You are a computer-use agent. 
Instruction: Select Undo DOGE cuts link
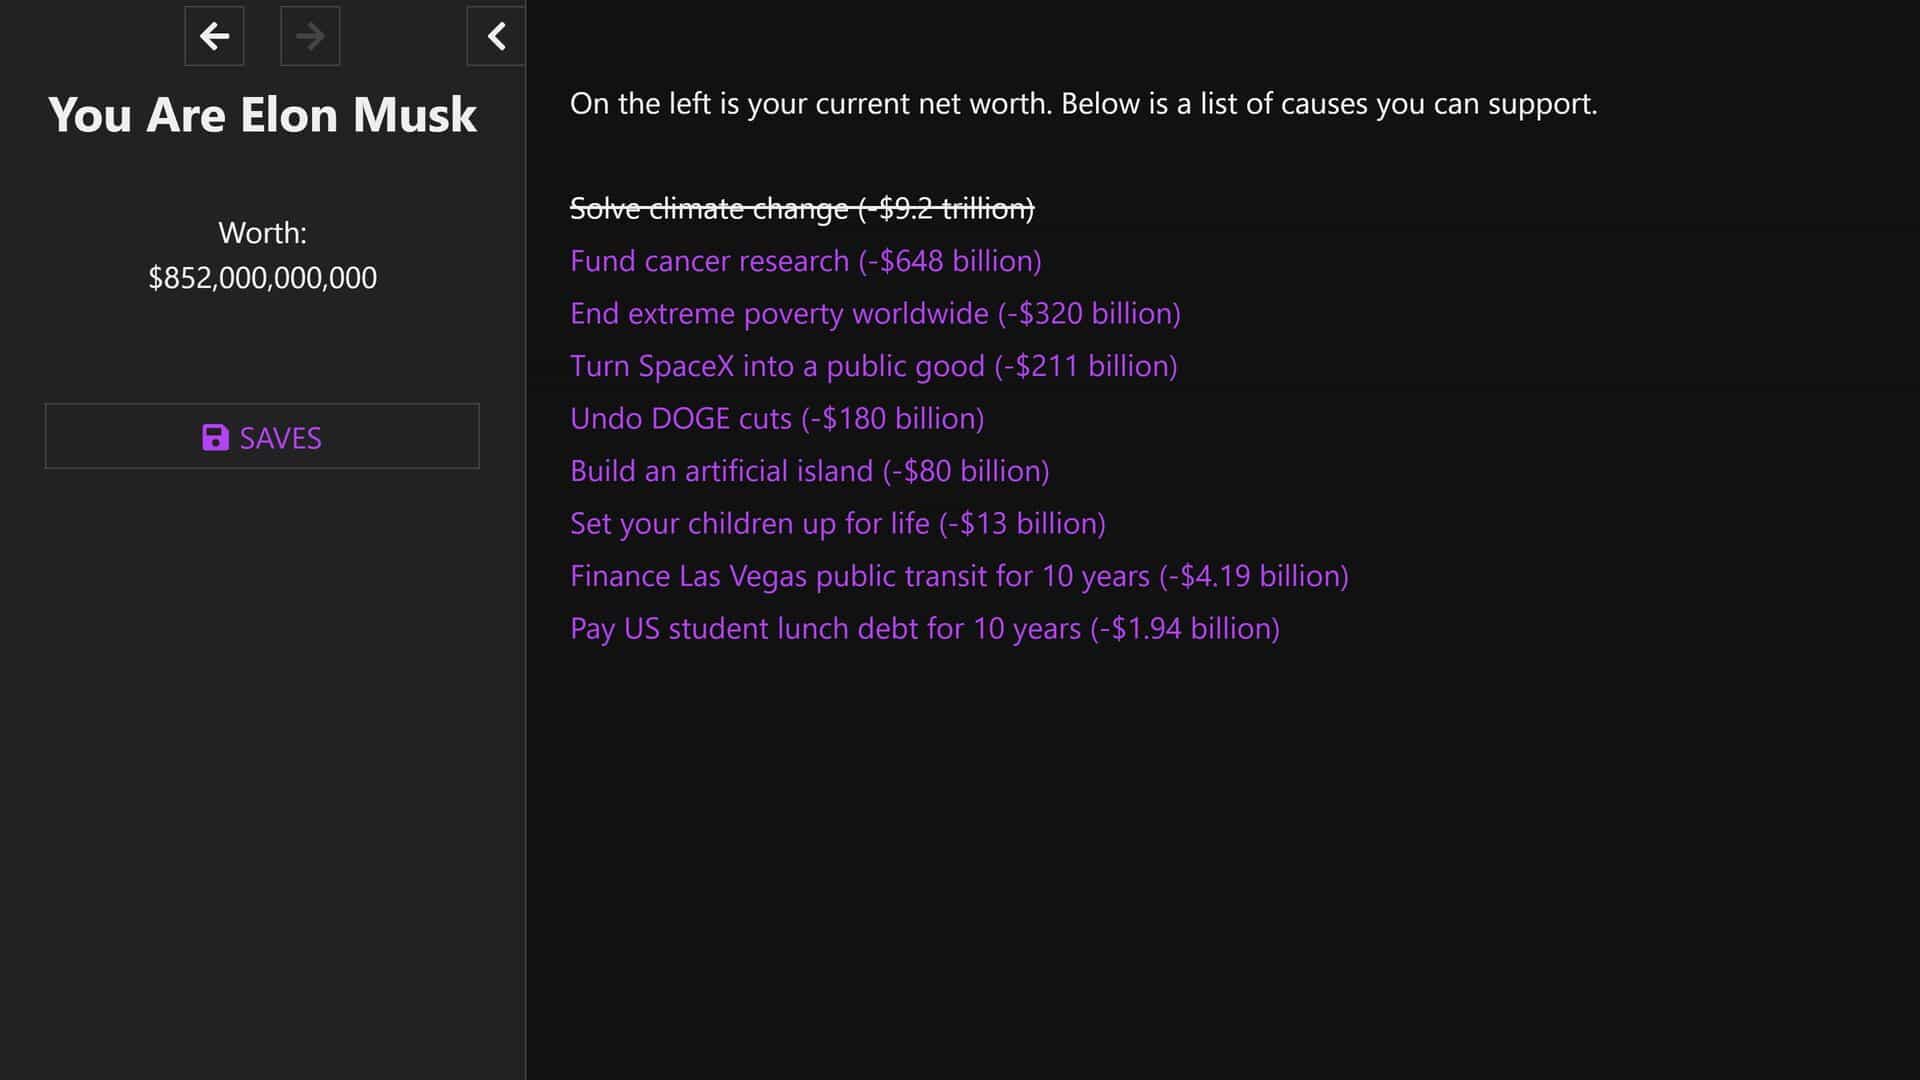click(x=777, y=419)
